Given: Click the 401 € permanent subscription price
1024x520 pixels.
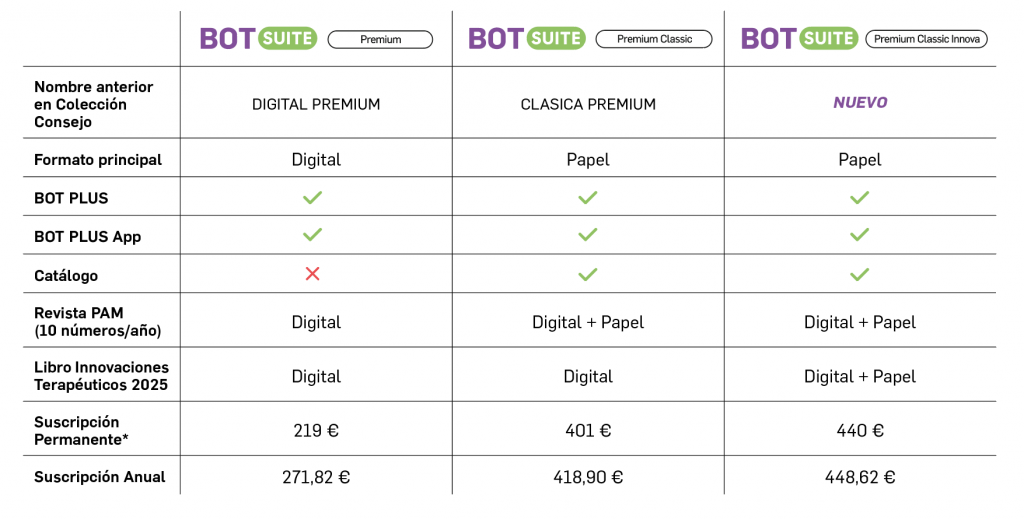Looking at the screenshot, I should click(588, 431).
